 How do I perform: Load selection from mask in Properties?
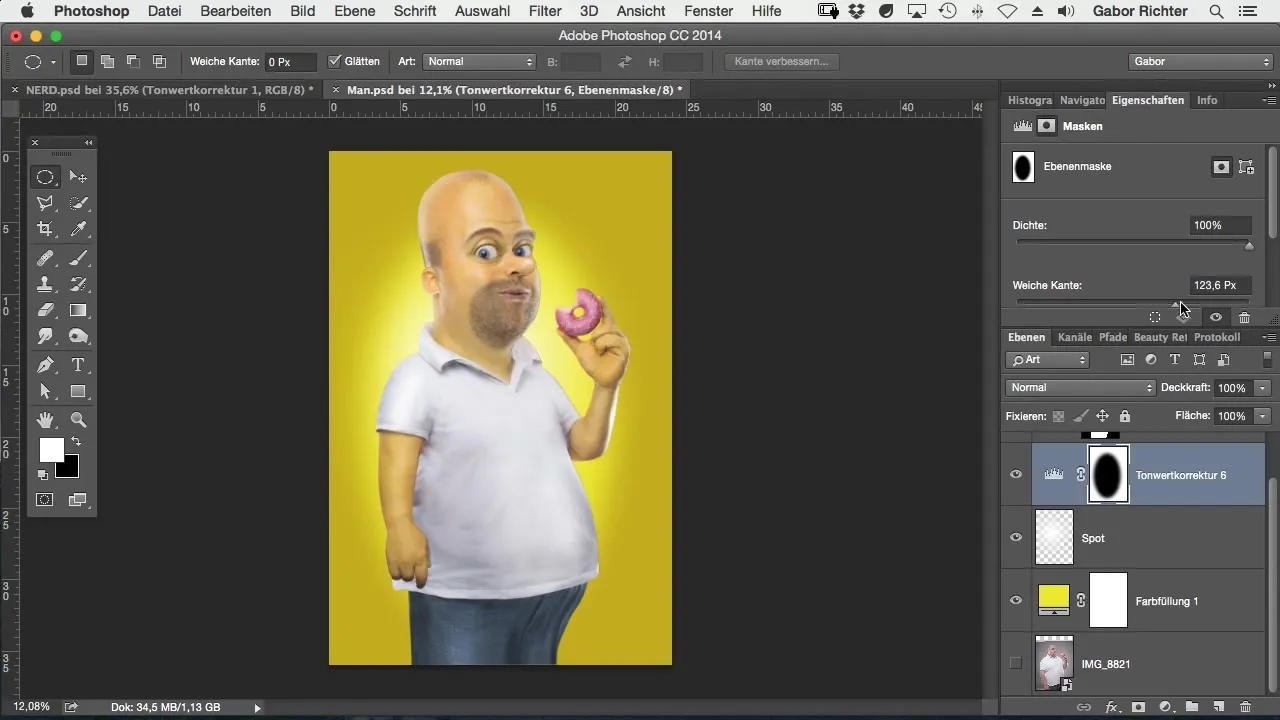click(x=1155, y=317)
